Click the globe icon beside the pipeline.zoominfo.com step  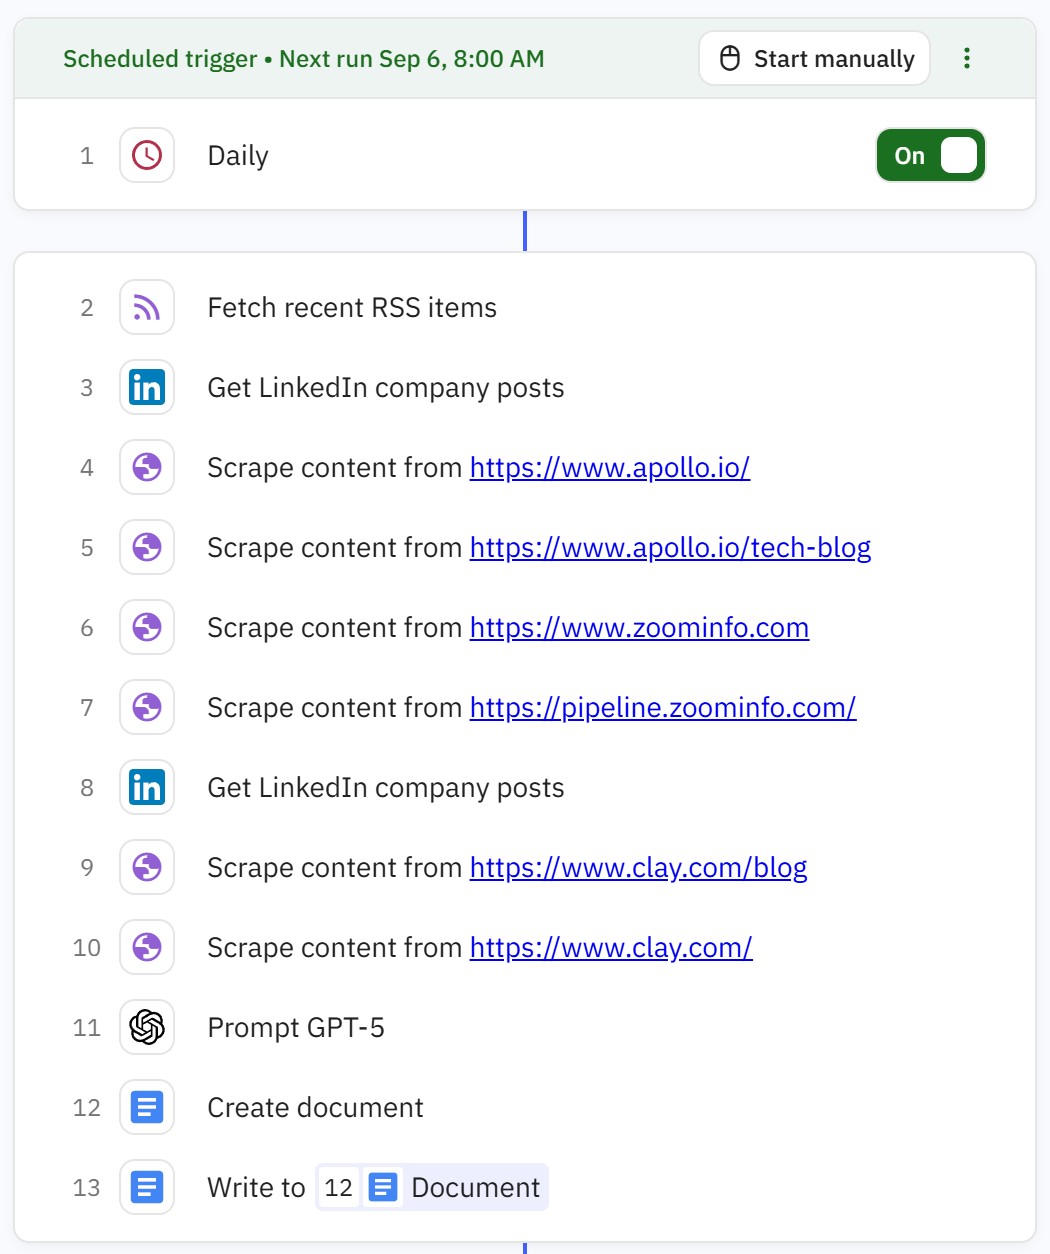coord(147,707)
